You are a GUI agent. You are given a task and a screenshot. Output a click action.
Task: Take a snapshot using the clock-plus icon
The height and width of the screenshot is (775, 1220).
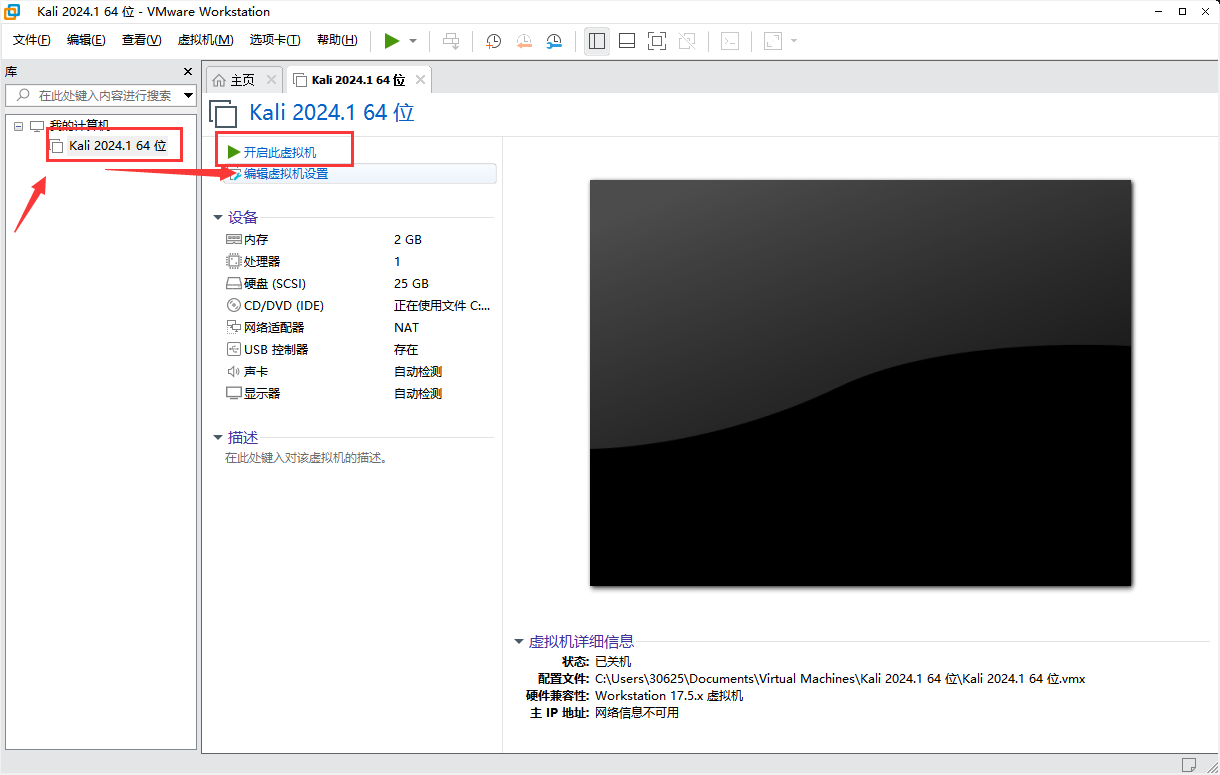point(493,40)
